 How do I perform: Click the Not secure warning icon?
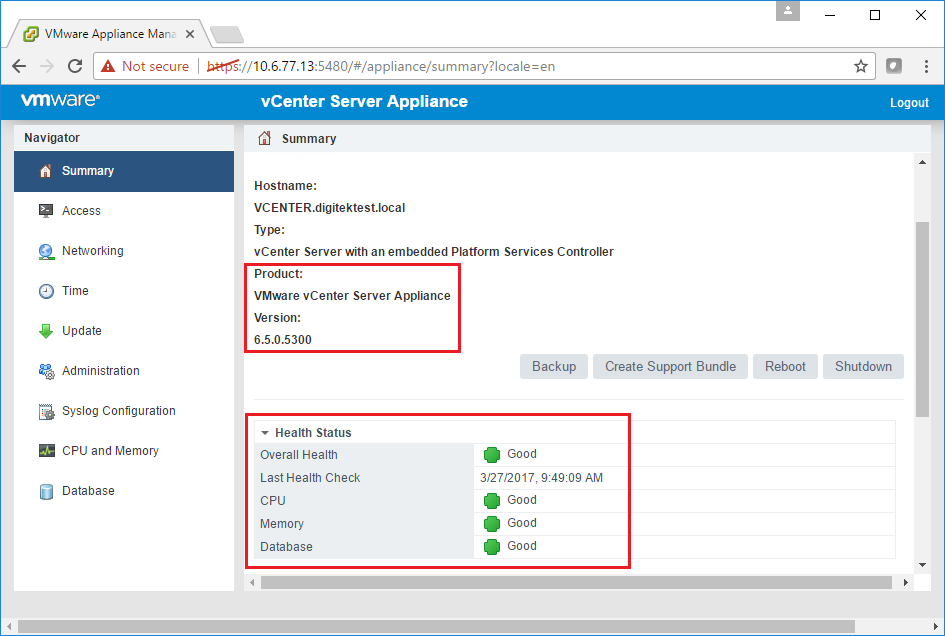pos(108,66)
